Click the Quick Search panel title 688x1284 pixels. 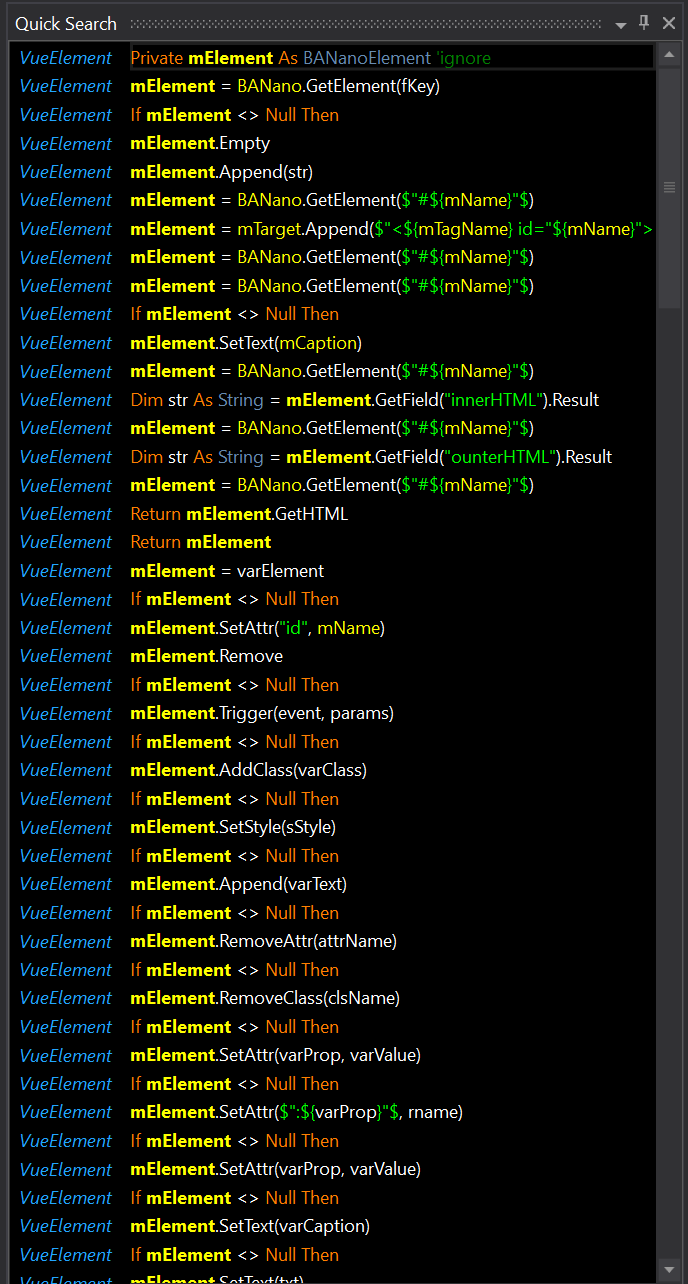pos(66,24)
